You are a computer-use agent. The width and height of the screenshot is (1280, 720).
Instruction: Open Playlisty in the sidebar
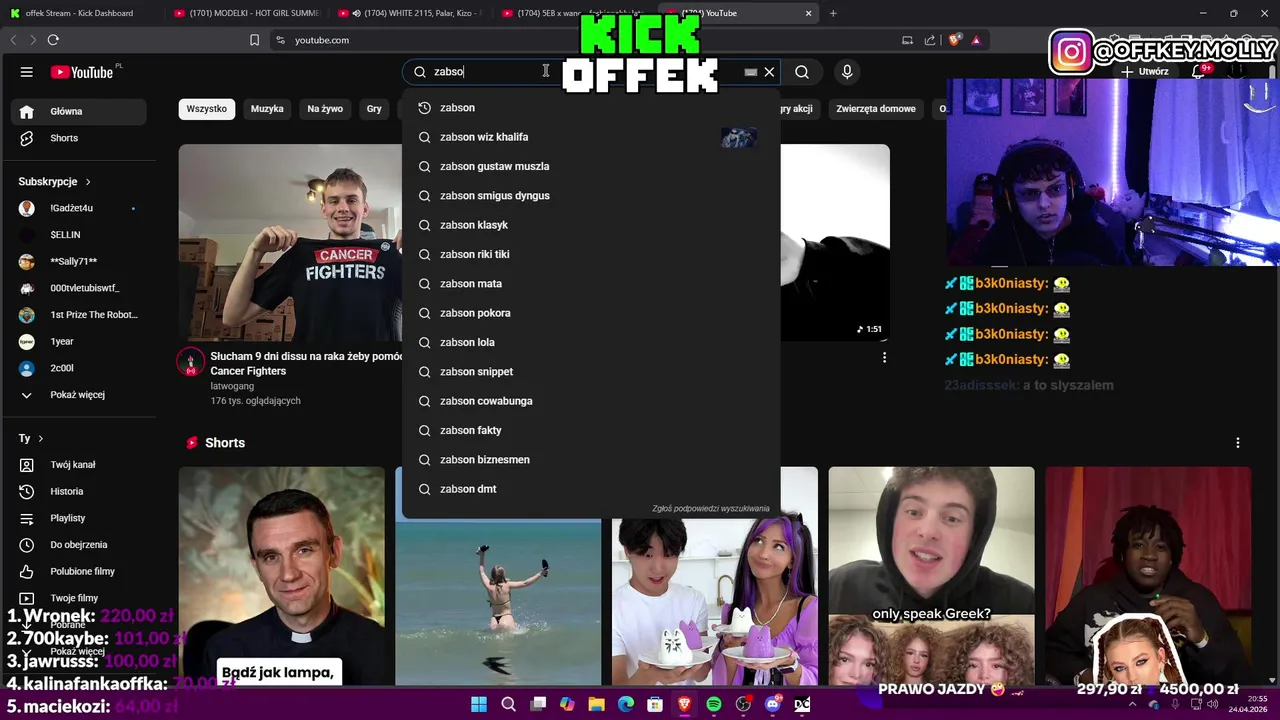click(79, 518)
